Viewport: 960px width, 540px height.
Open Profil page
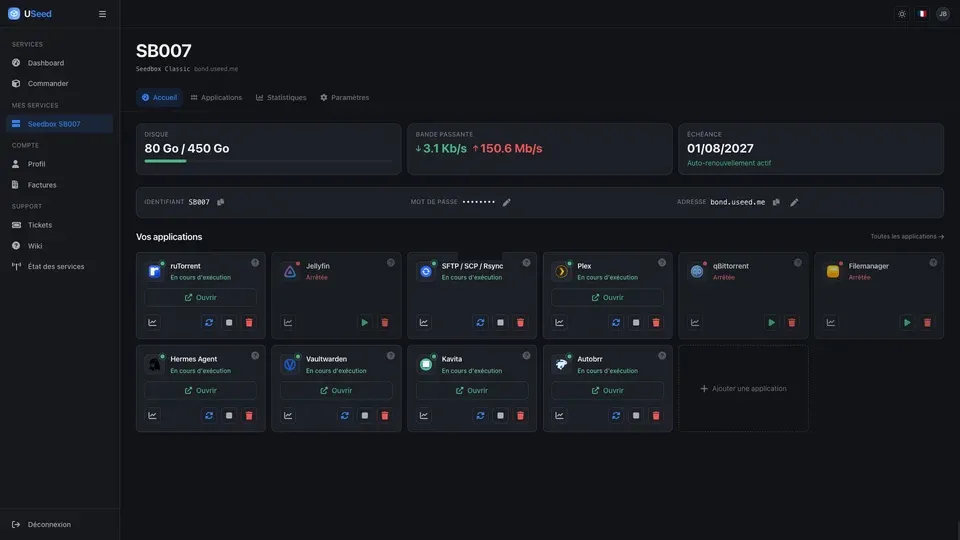[59, 164]
